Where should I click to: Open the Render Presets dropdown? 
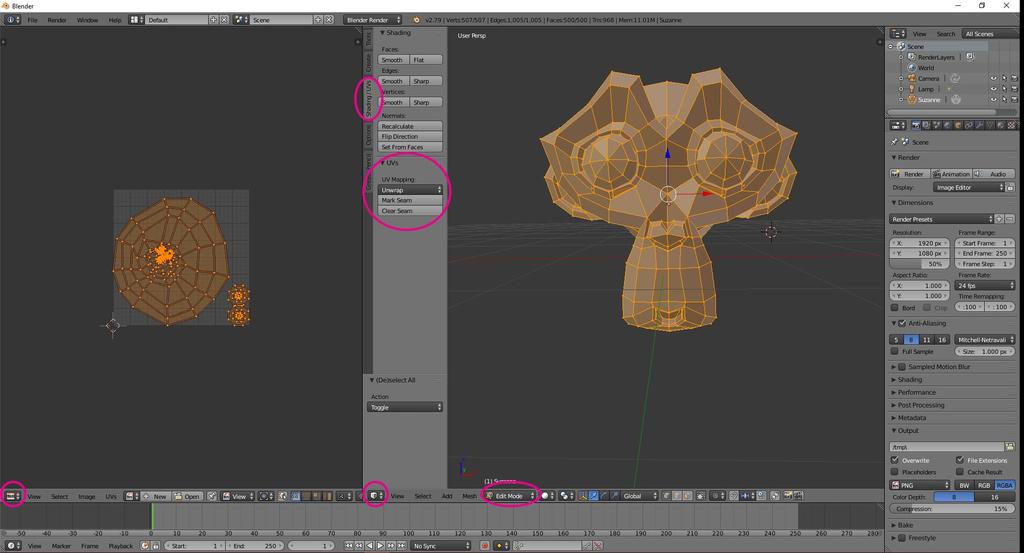pyautogui.click(x=941, y=219)
